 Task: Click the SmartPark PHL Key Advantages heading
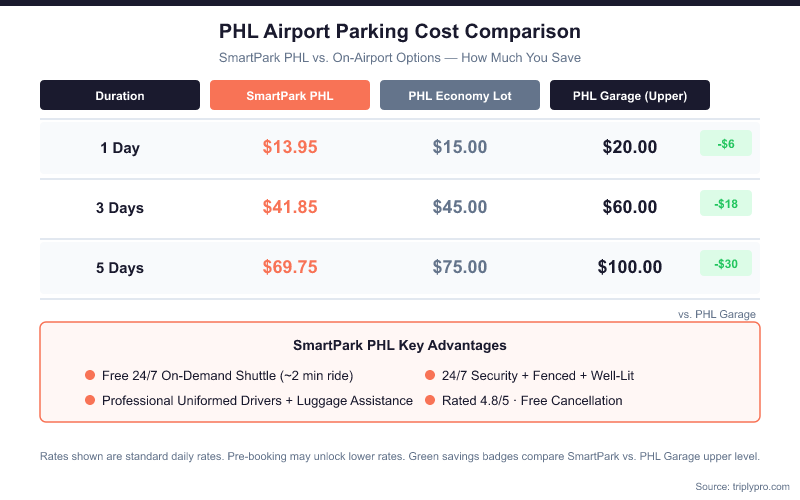point(400,345)
